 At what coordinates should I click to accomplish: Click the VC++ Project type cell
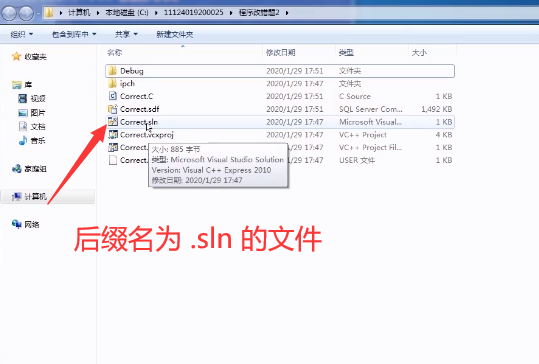[x=363, y=135]
